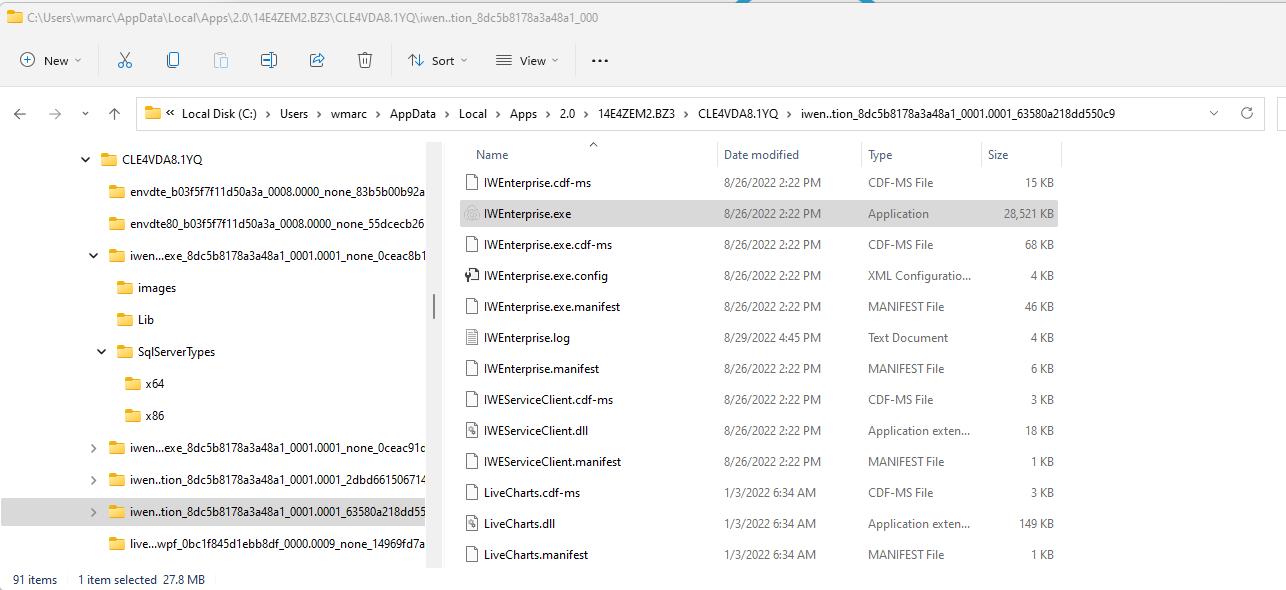Sort files by Date modified column
The width and height of the screenshot is (1286, 590).
tap(761, 155)
